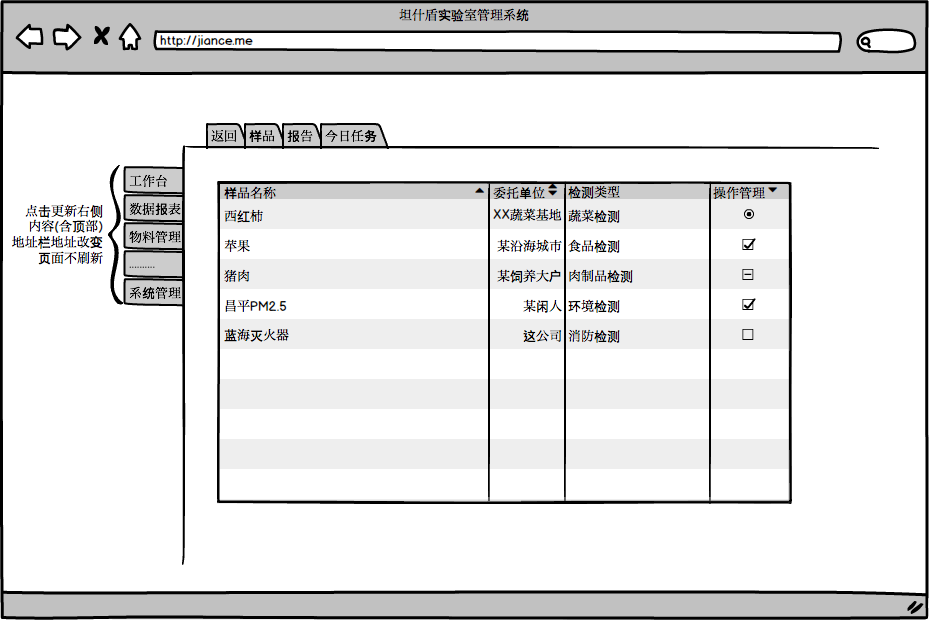Click the browser forward arrow icon
The image size is (929, 620).
[x=66, y=38]
